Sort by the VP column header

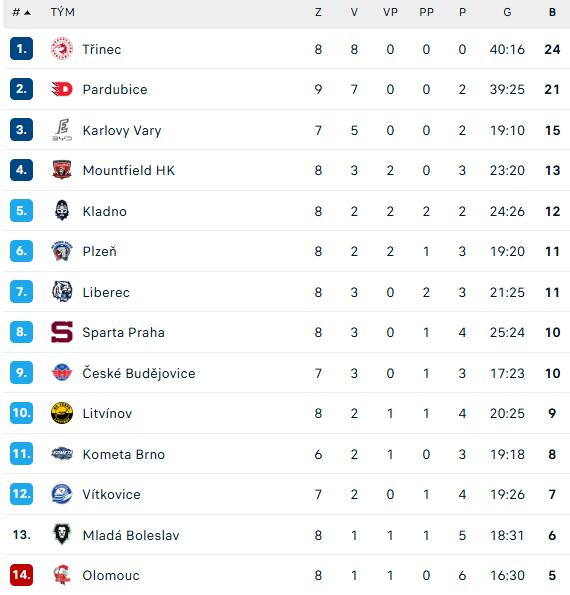tap(390, 12)
